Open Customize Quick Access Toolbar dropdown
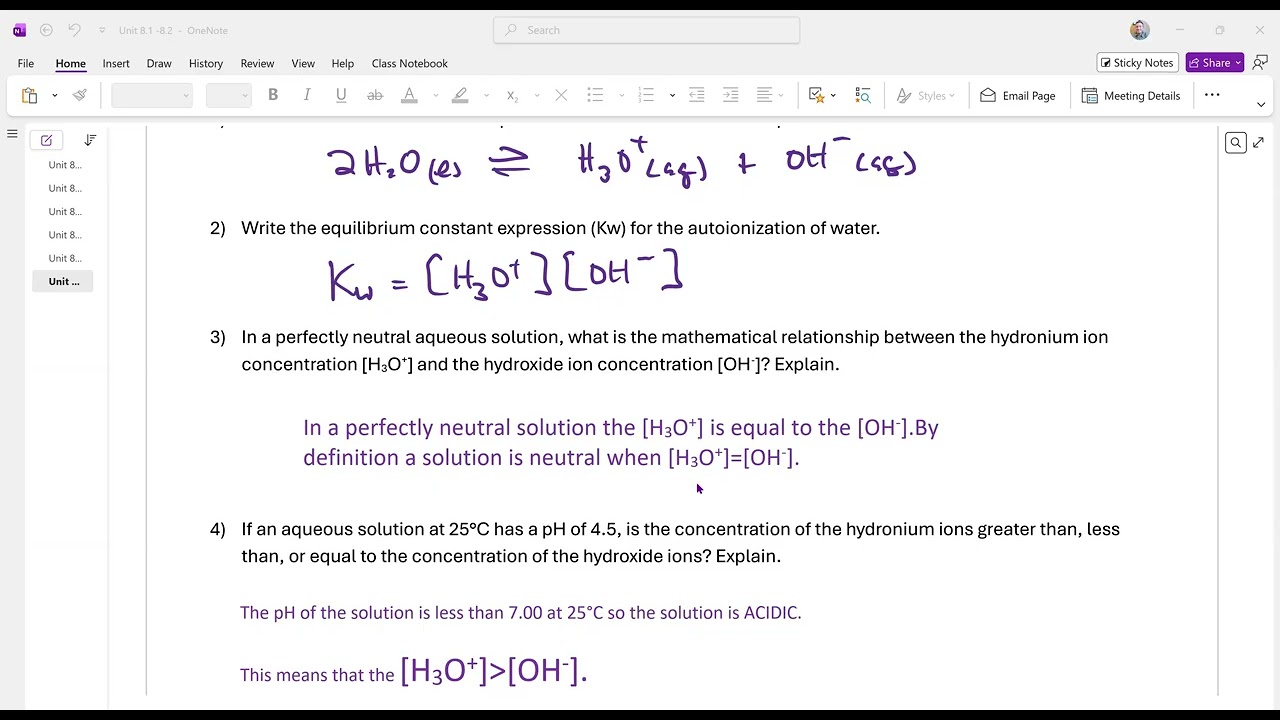Viewport: 1280px width, 720px height. [101, 30]
